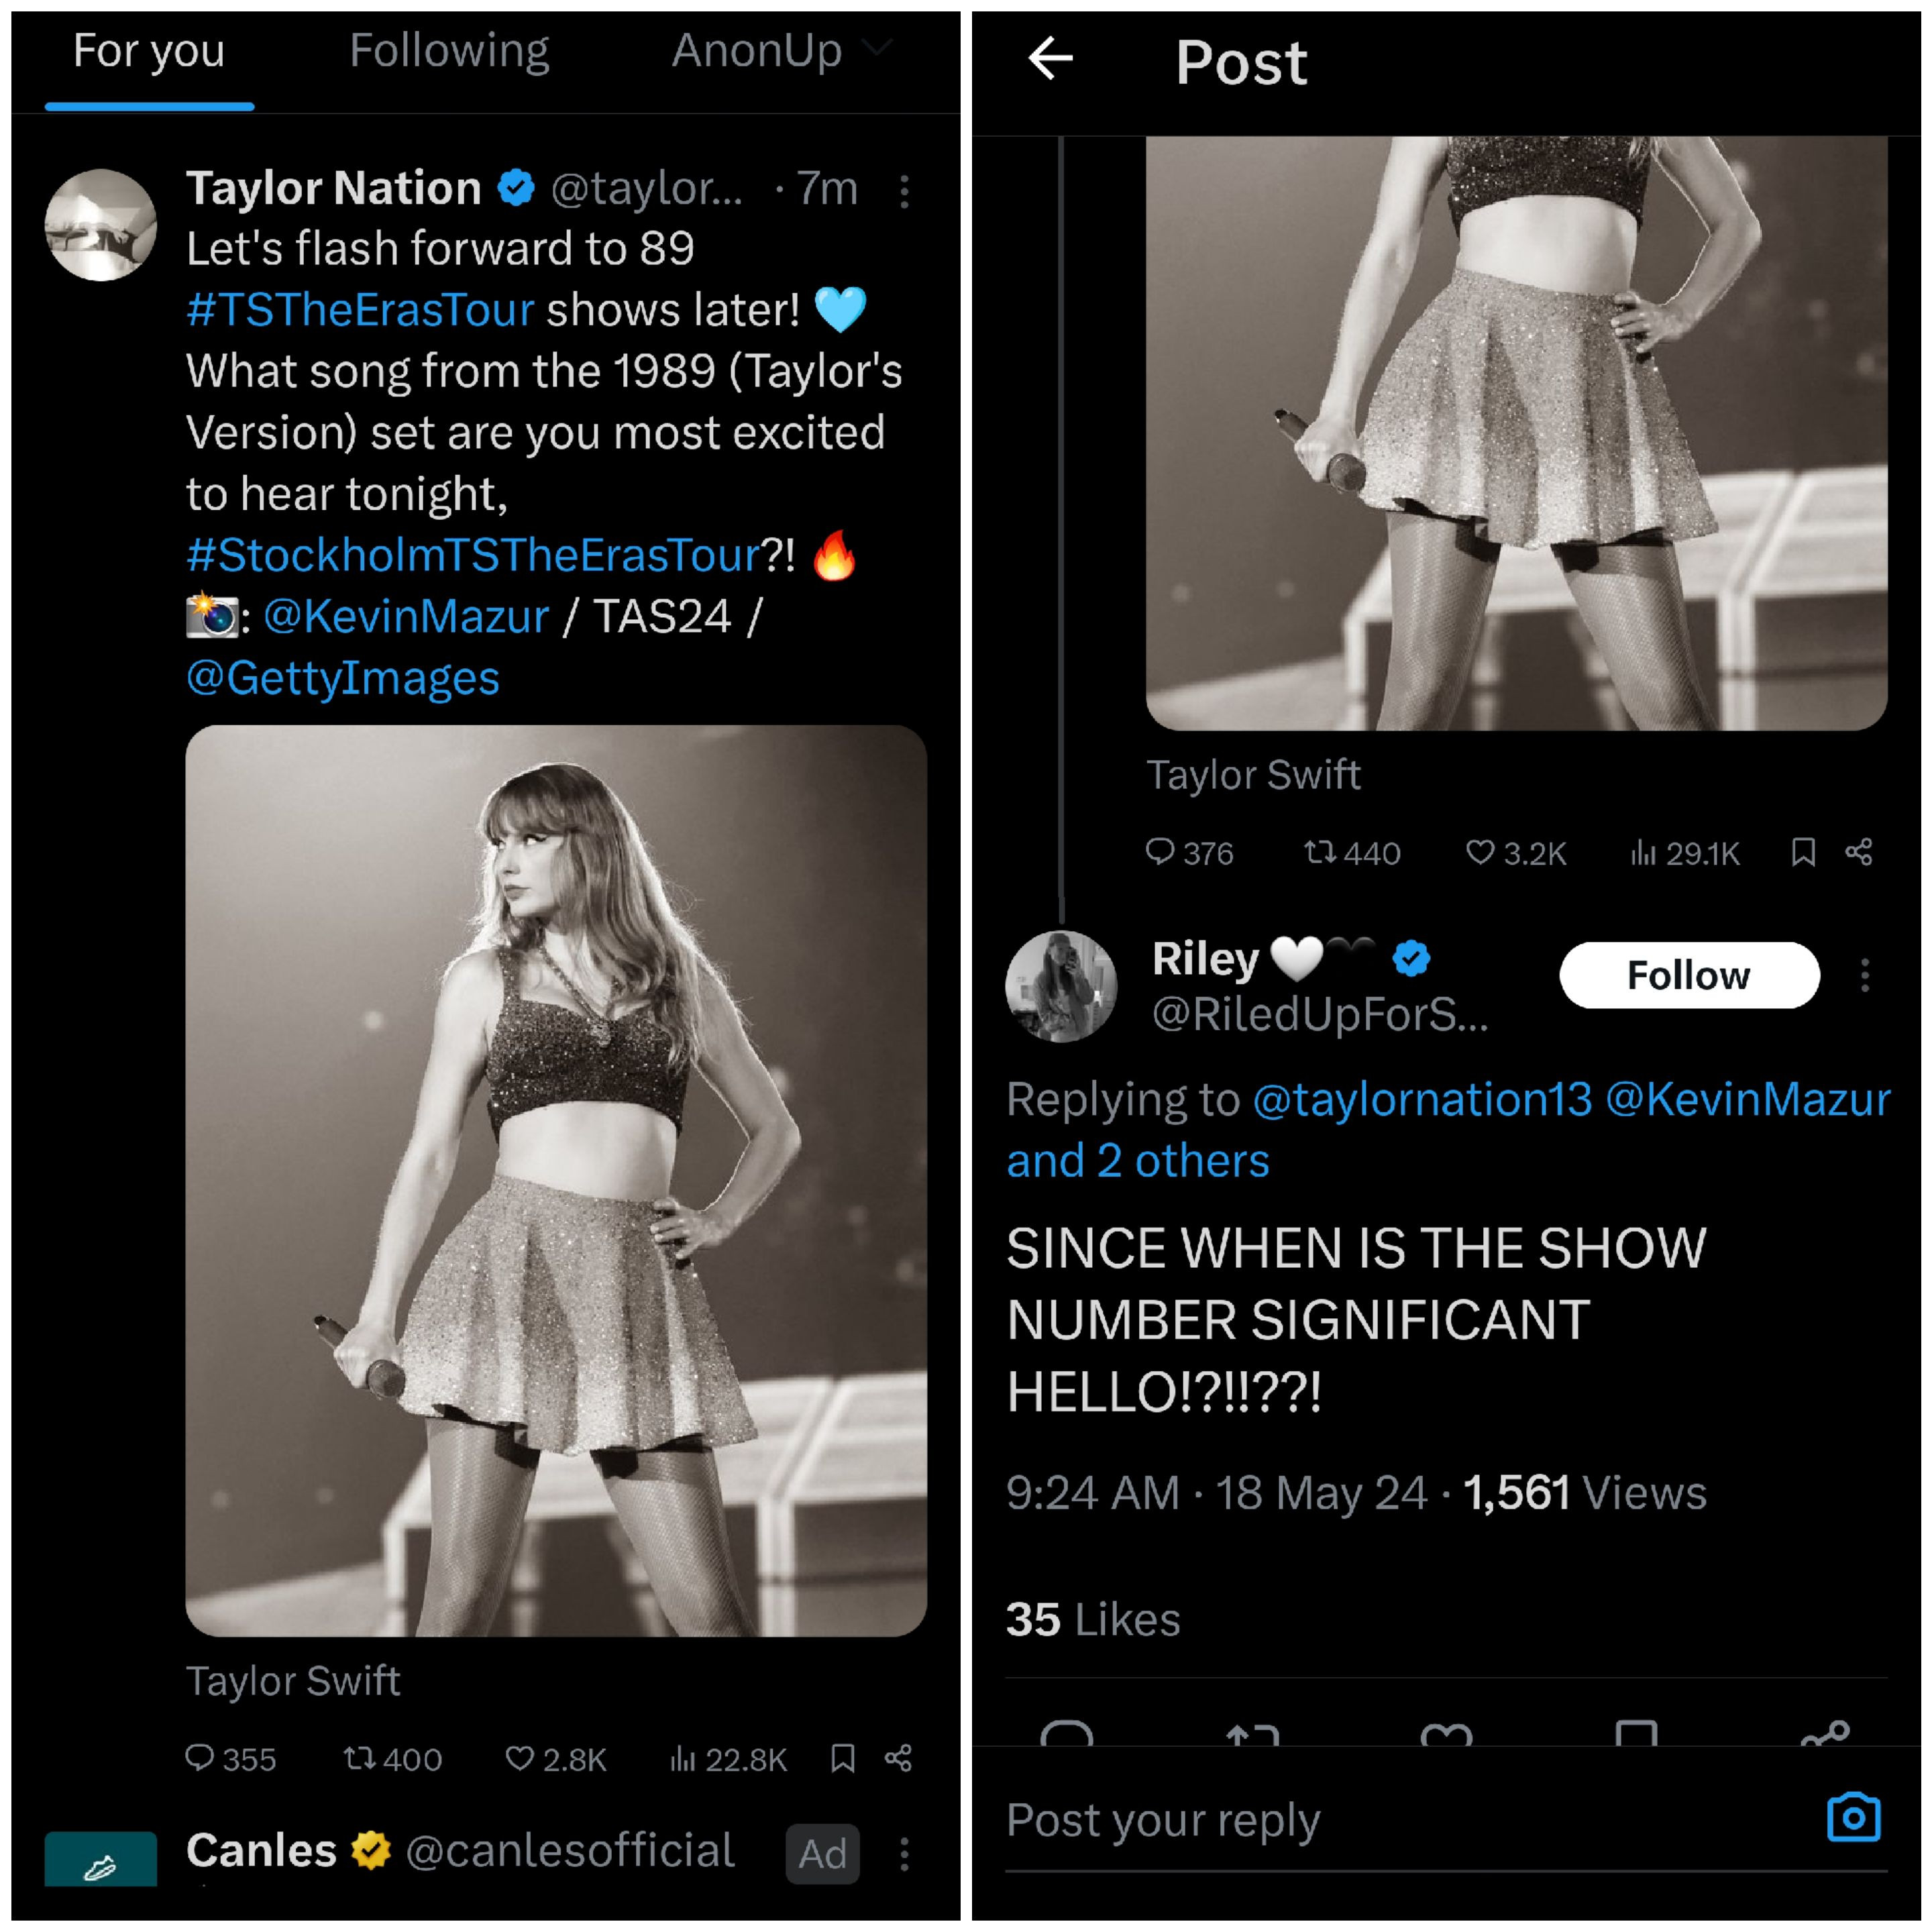Open the #StockholmTSTheErasTour hashtag
This screenshot has width=1932, height=1932.
(473, 555)
